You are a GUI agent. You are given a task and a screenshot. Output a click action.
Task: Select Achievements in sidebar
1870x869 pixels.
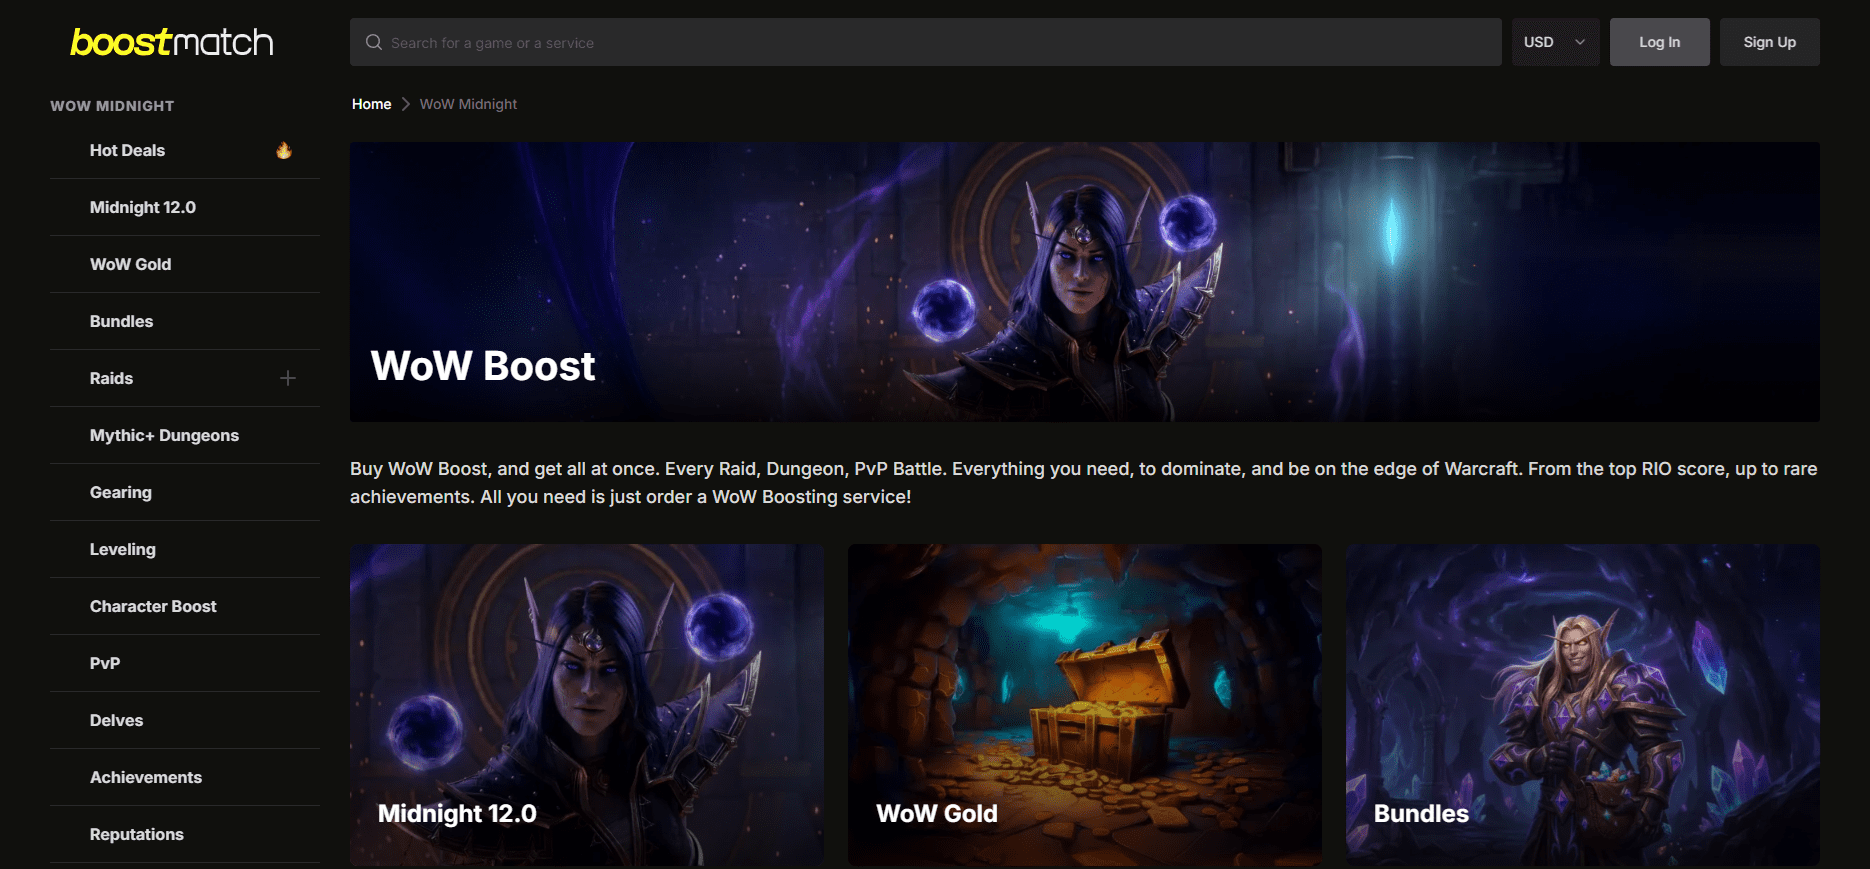(146, 777)
